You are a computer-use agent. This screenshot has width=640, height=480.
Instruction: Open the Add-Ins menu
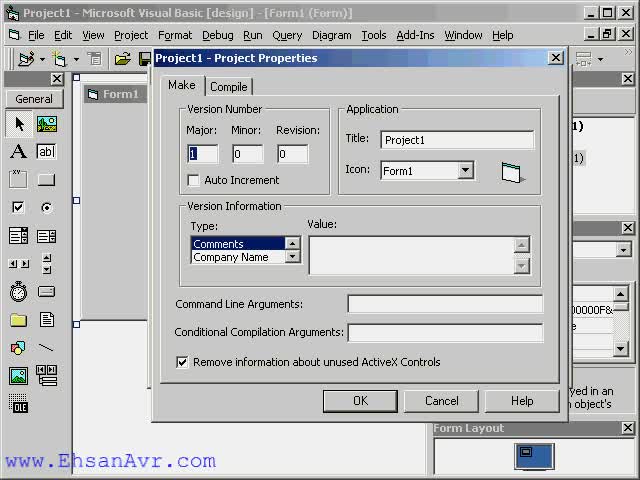pyautogui.click(x=415, y=36)
